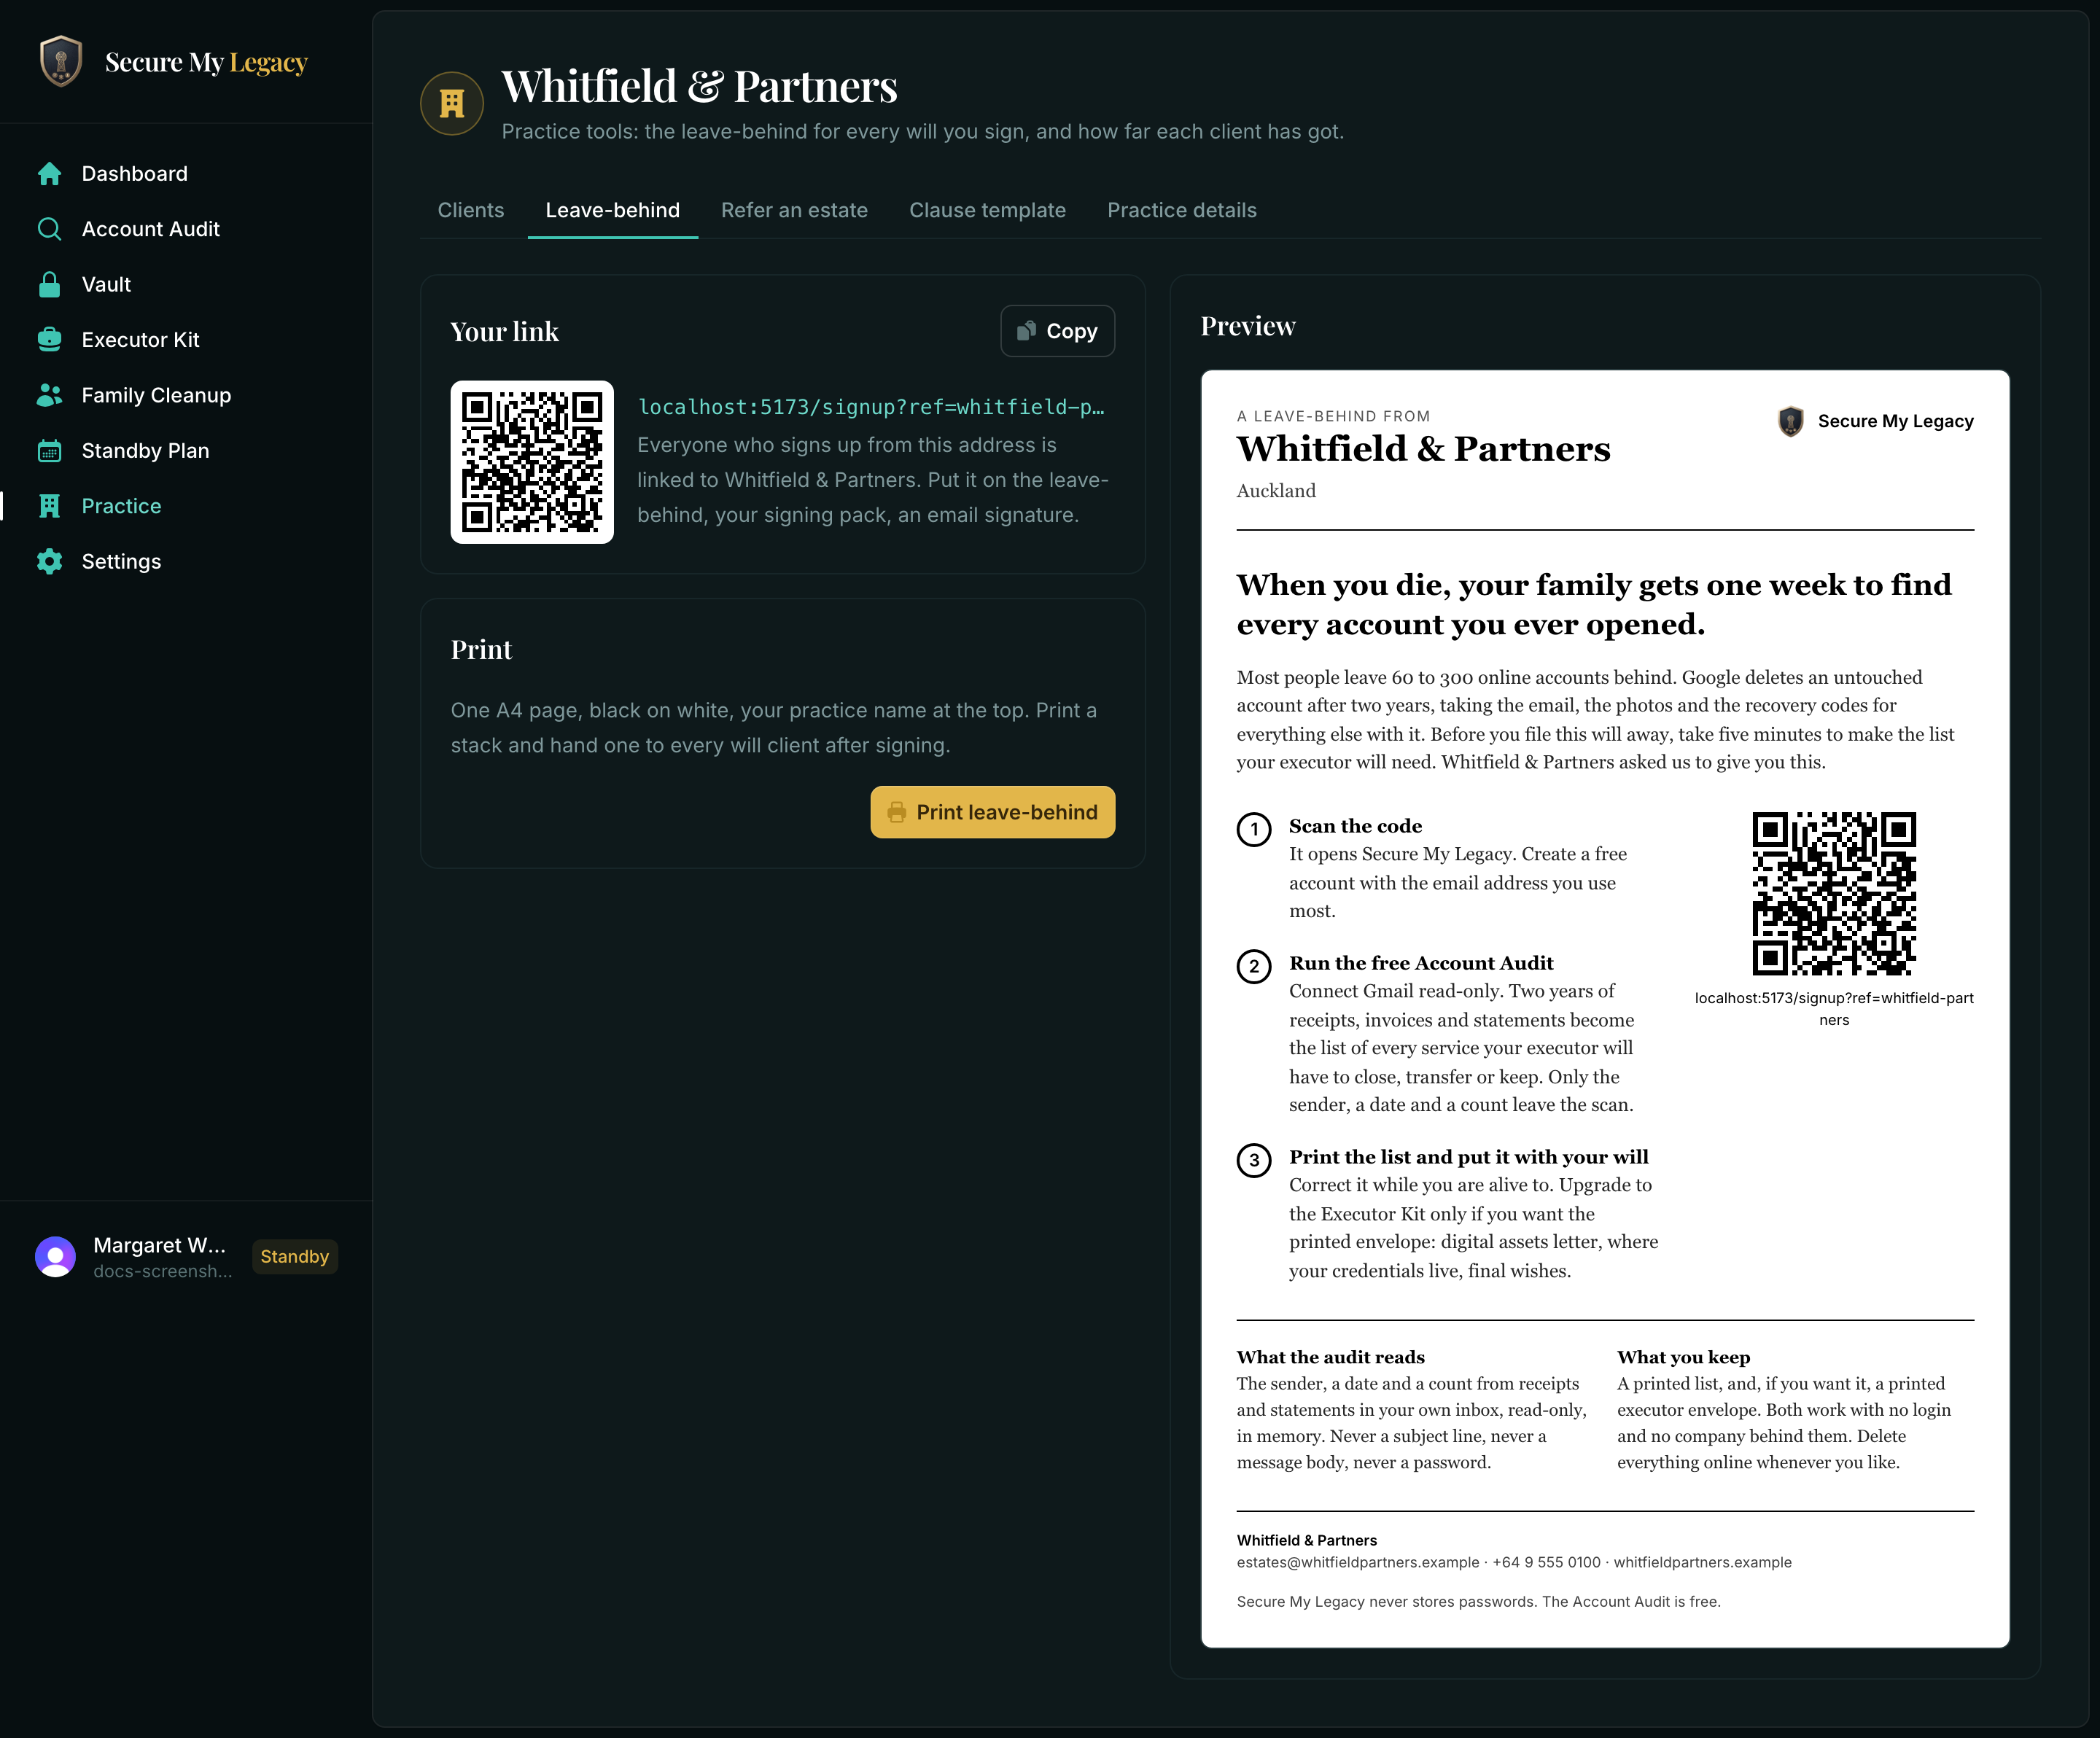Screen dimensions: 2100x1738
Task: Copy the referral link
Action: (1057, 331)
